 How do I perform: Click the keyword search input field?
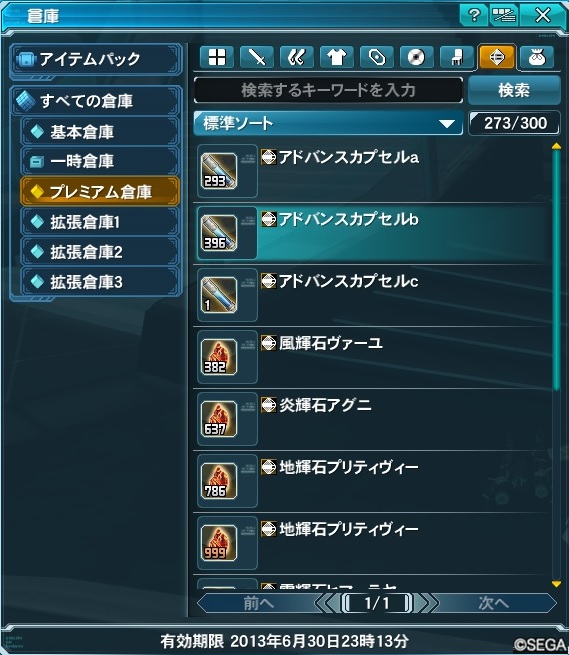328,90
